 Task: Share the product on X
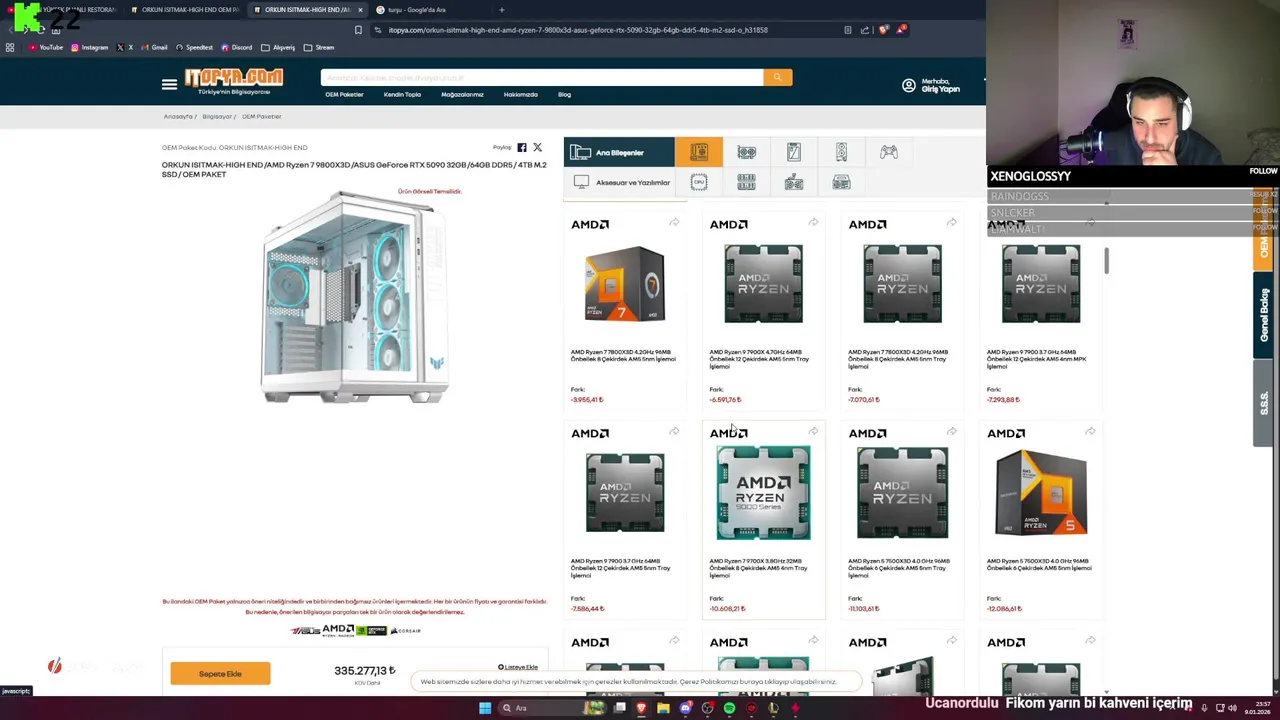tap(537, 148)
